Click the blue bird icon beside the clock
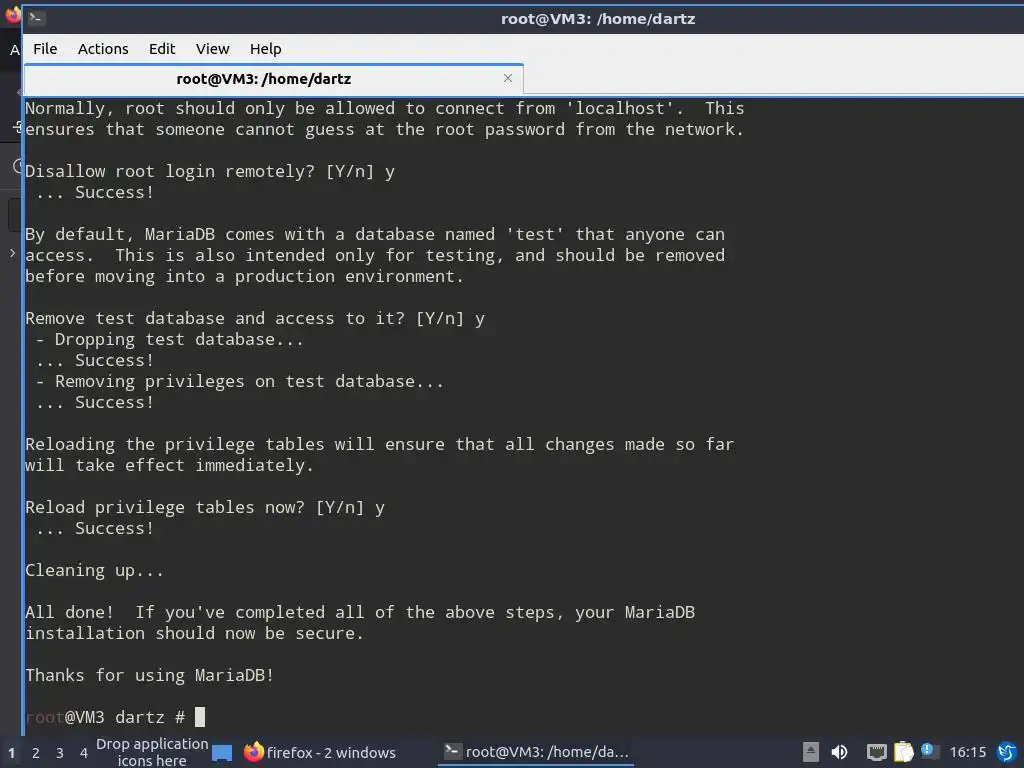Image resolution: width=1024 pixels, height=768 pixels. click(1007, 752)
